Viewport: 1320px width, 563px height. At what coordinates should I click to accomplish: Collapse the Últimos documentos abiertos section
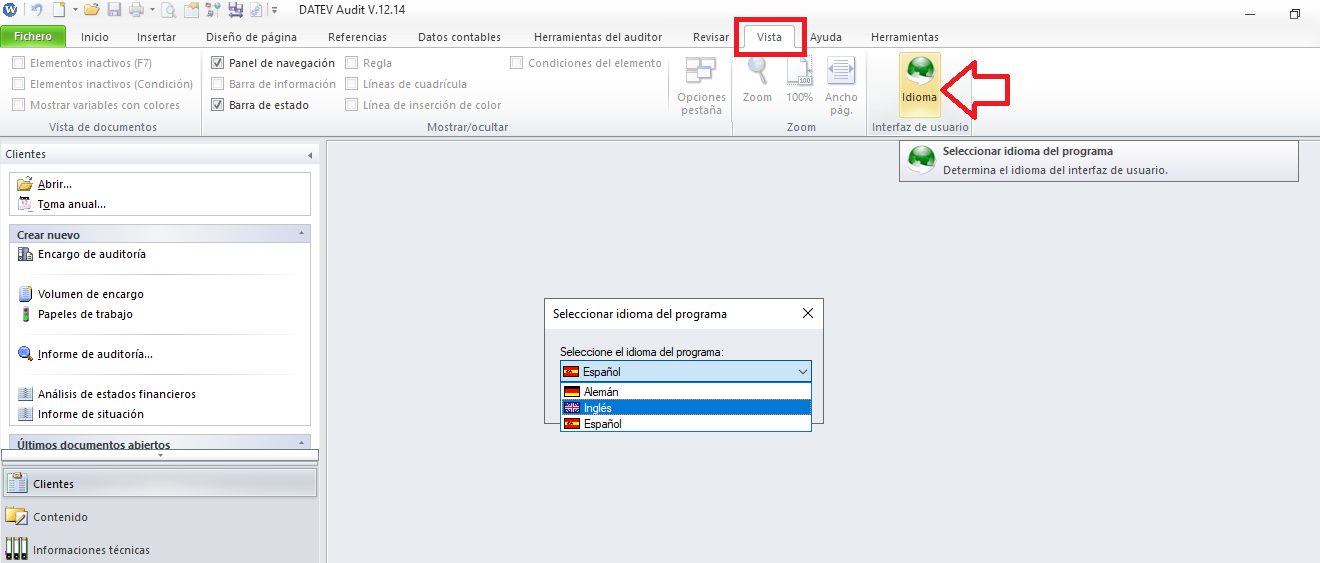pyautogui.click(x=302, y=441)
